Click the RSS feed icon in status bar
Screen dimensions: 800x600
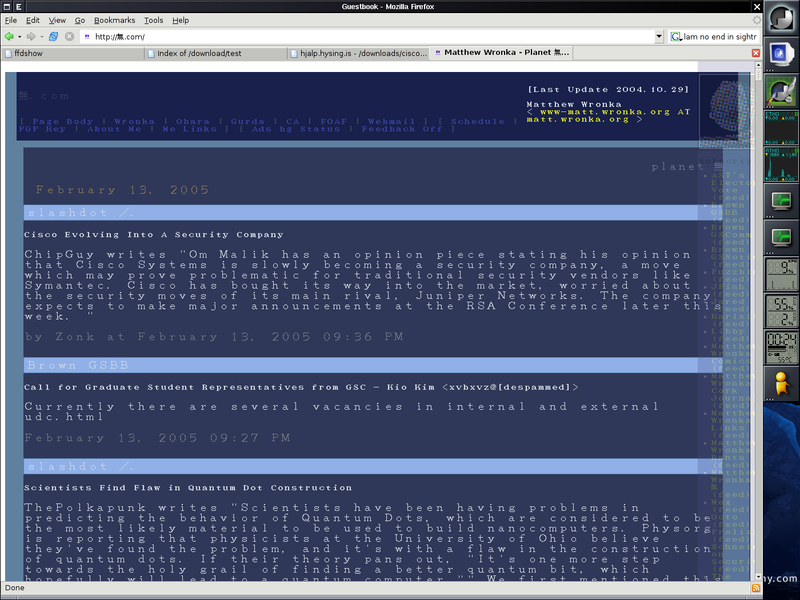756,588
